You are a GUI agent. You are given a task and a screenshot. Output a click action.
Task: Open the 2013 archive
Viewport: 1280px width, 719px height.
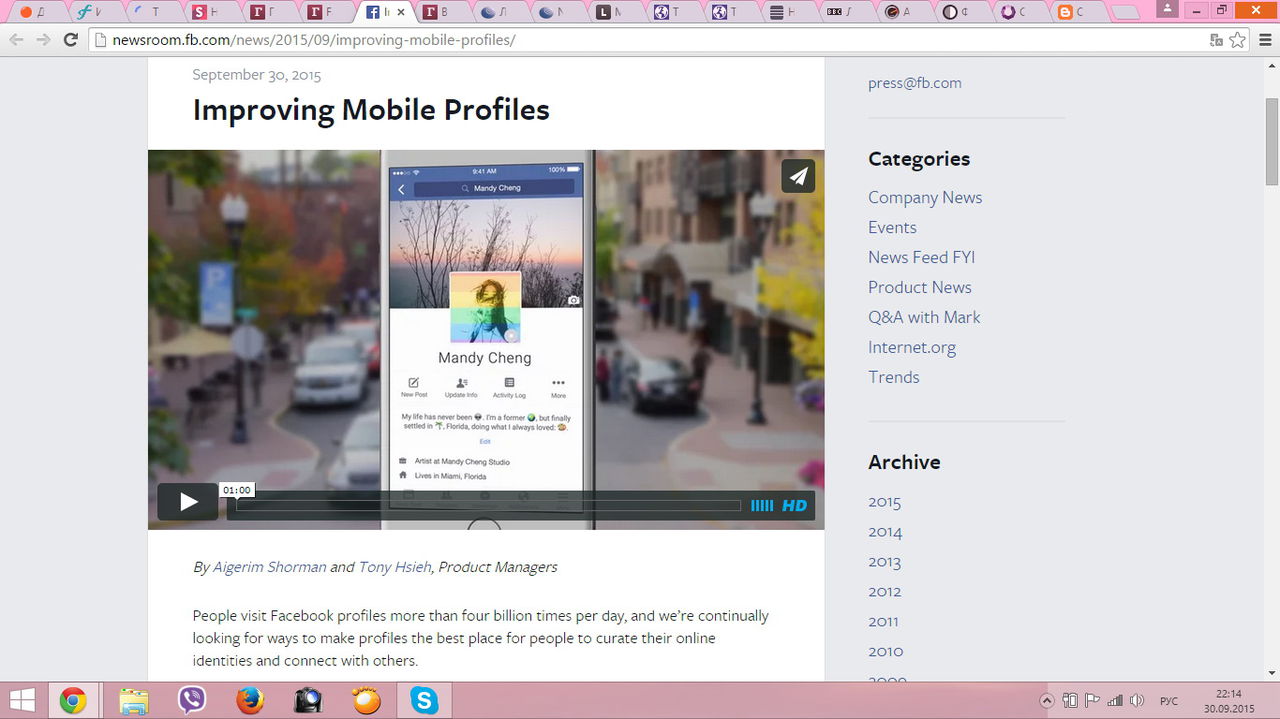[885, 561]
